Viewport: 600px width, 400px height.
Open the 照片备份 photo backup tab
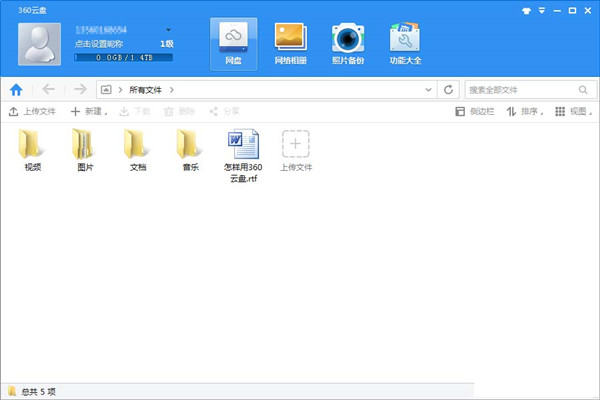(x=348, y=44)
